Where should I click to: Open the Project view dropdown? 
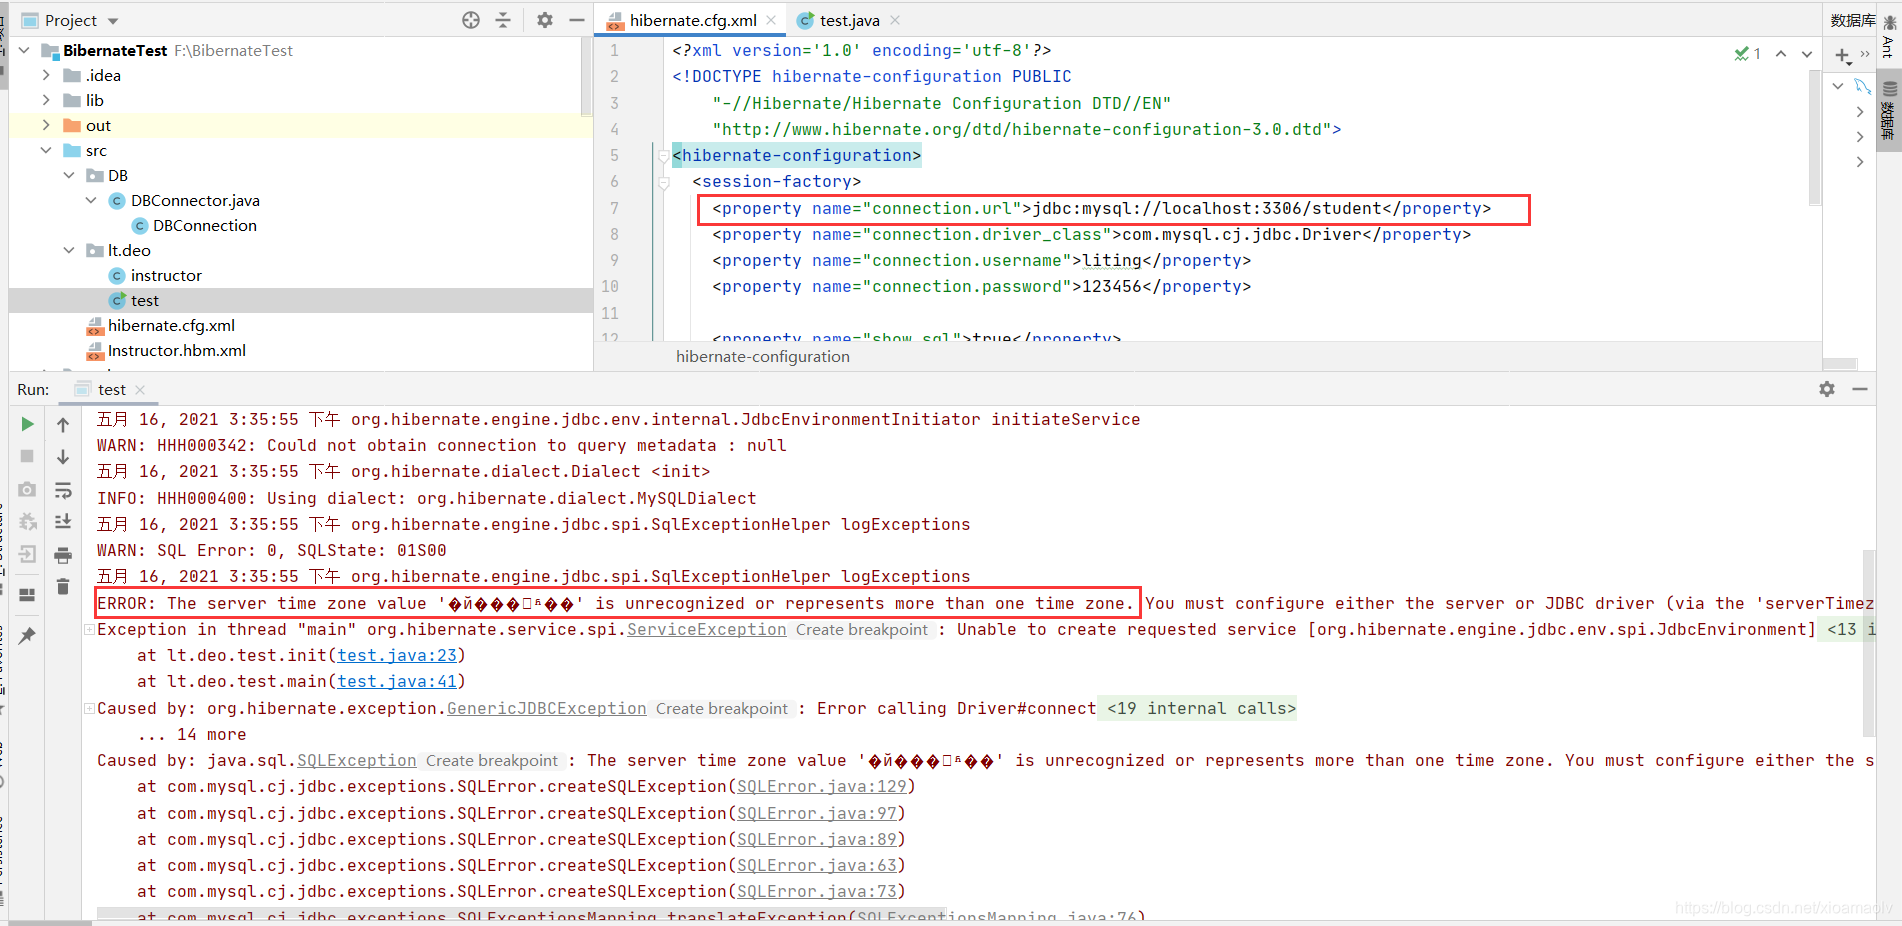click(x=113, y=21)
